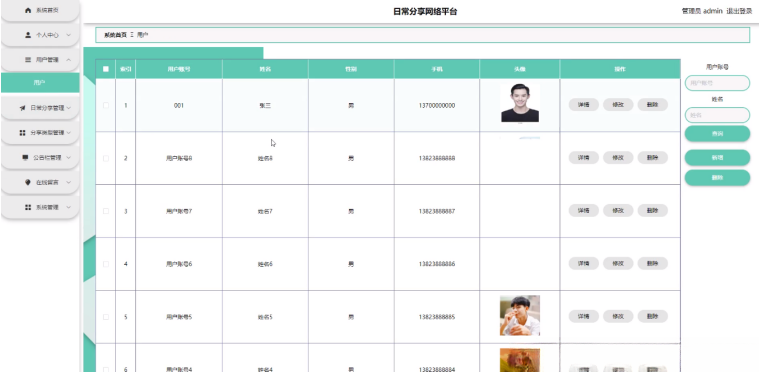This screenshot has height=372, width=759.
Task: Open the 日常分享管理 sidebar menu
Action: (40, 108)
